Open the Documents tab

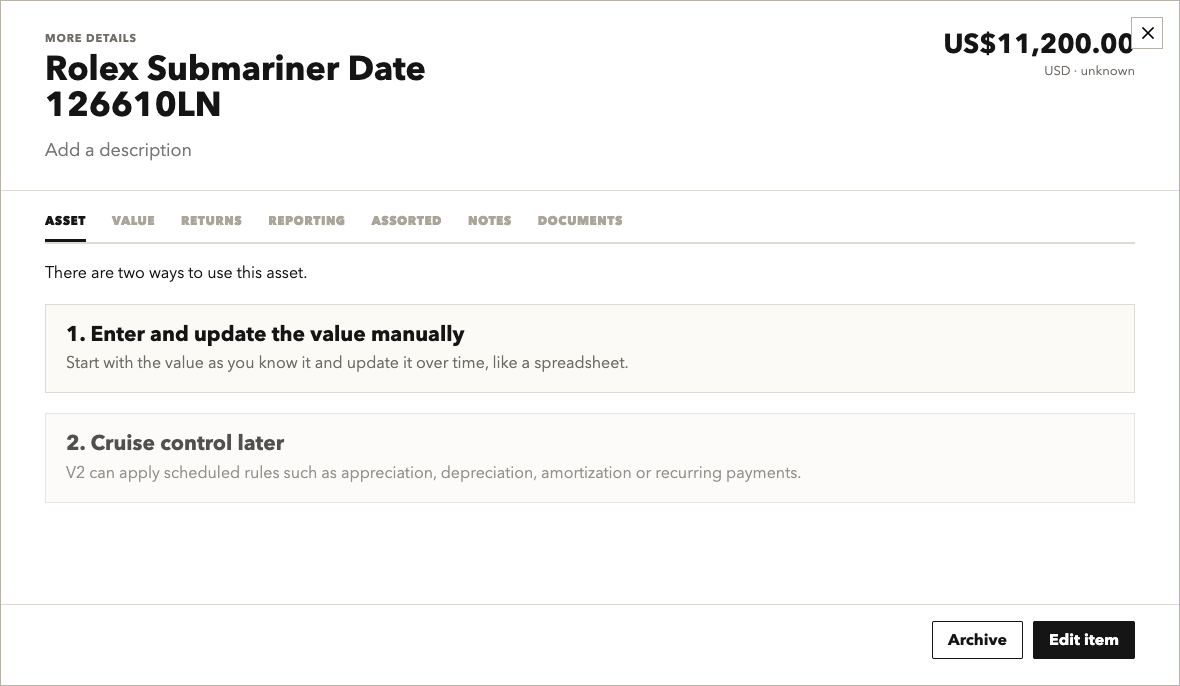[580, 220]
